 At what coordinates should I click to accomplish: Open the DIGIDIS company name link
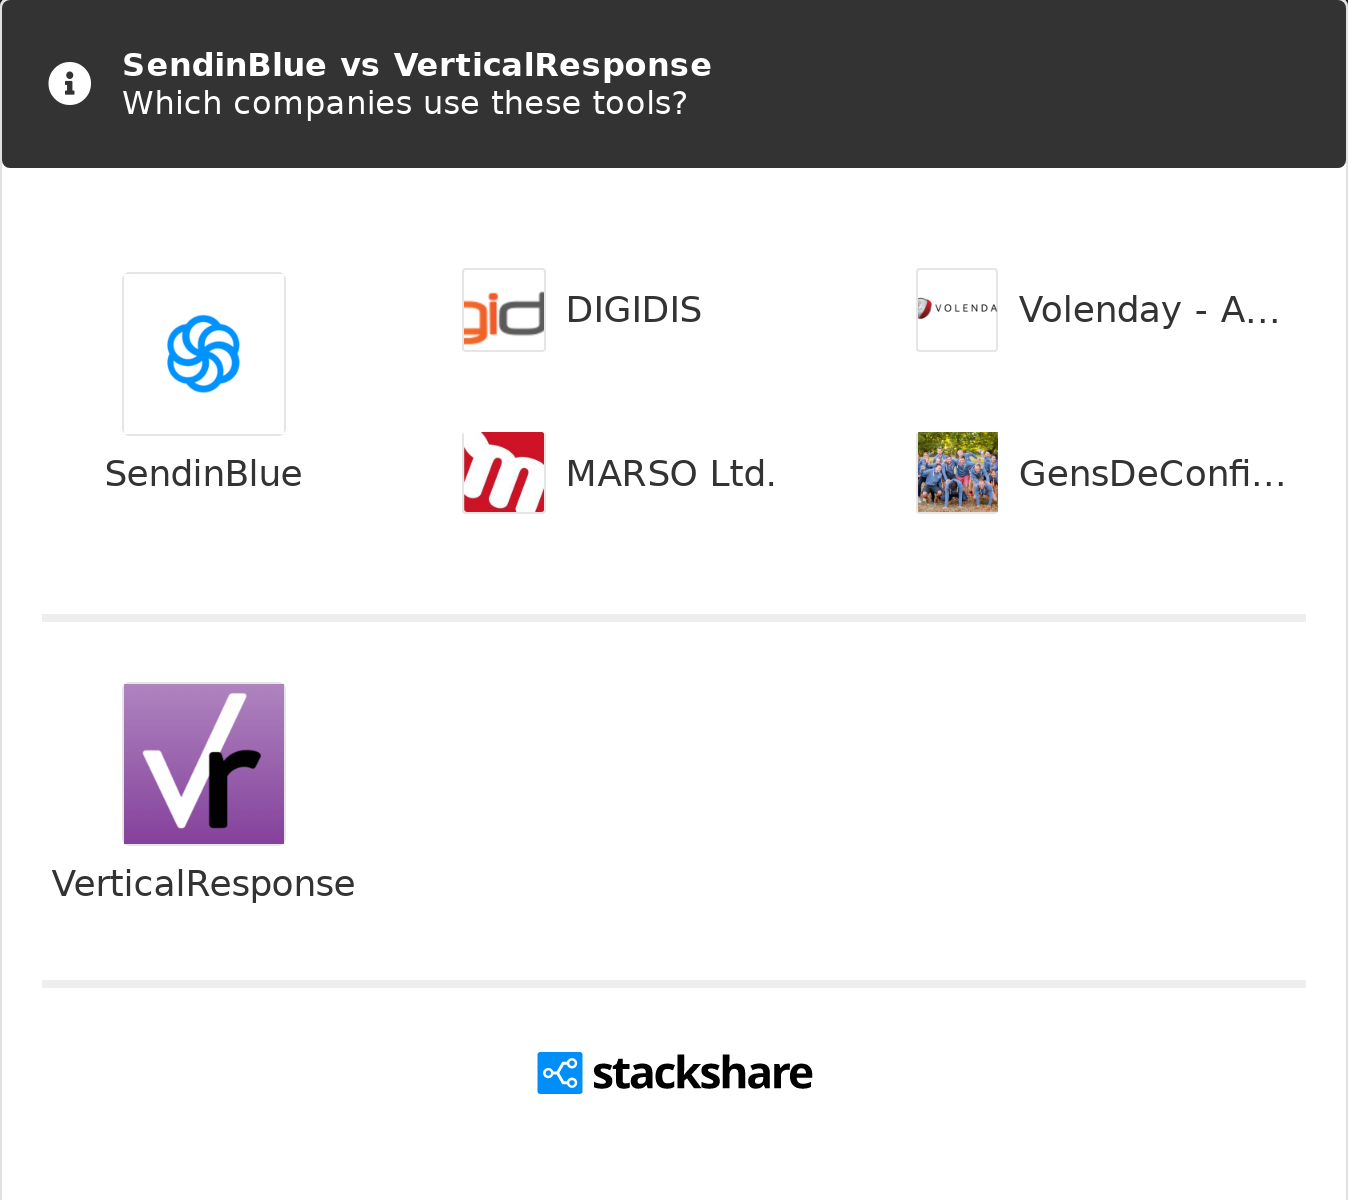[634, 310]
